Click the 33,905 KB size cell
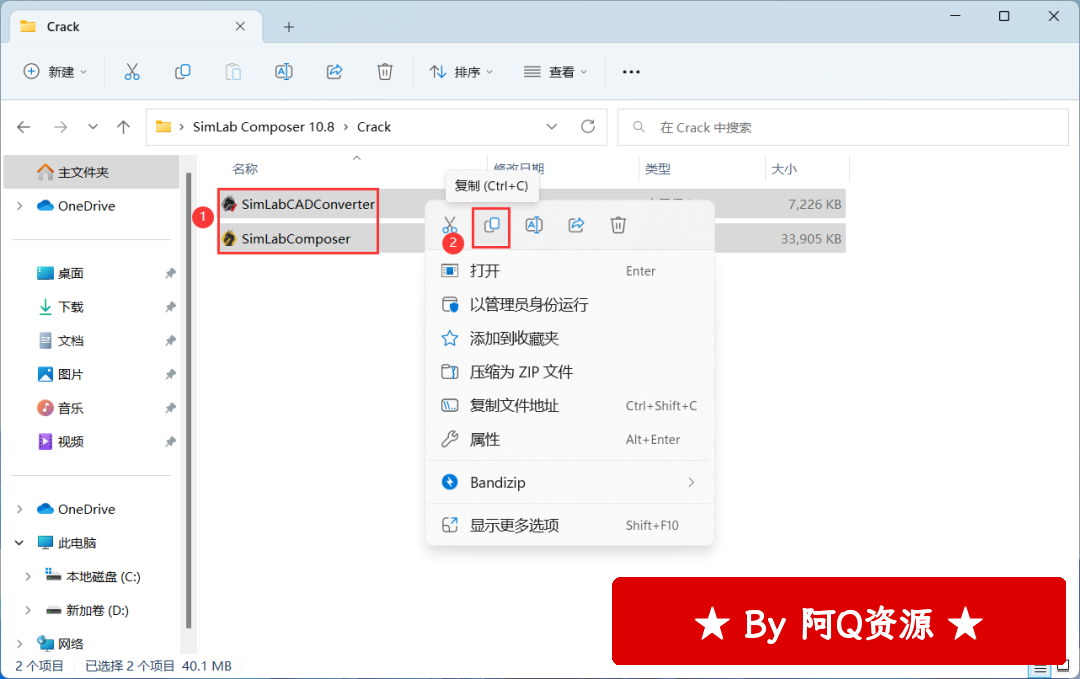The width and height of the screenshot is (1080, 679). pyautogui.click(x=811, y=239)
